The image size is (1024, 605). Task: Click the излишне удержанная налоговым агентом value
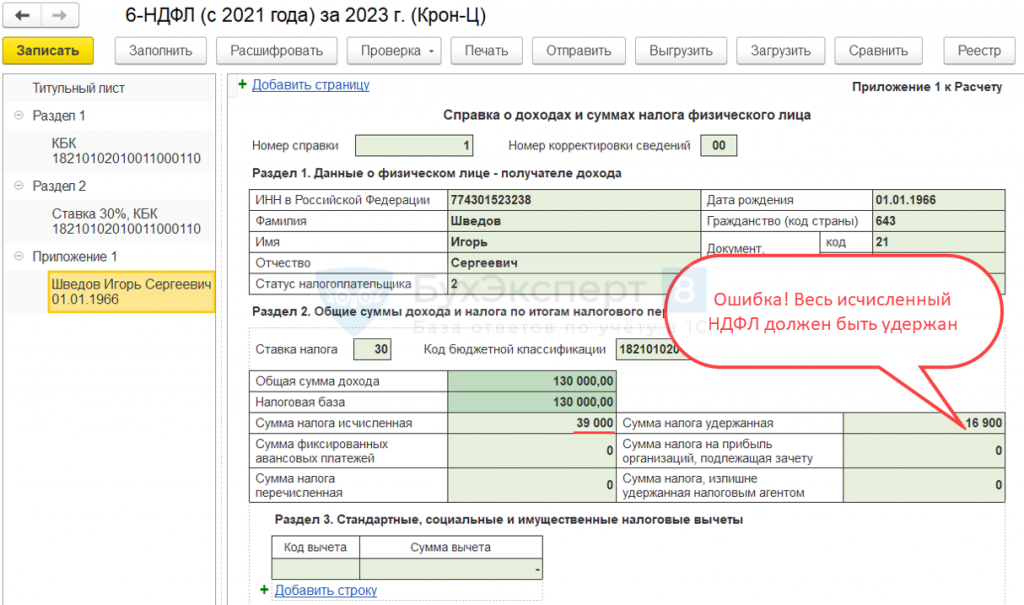point(923,485)
